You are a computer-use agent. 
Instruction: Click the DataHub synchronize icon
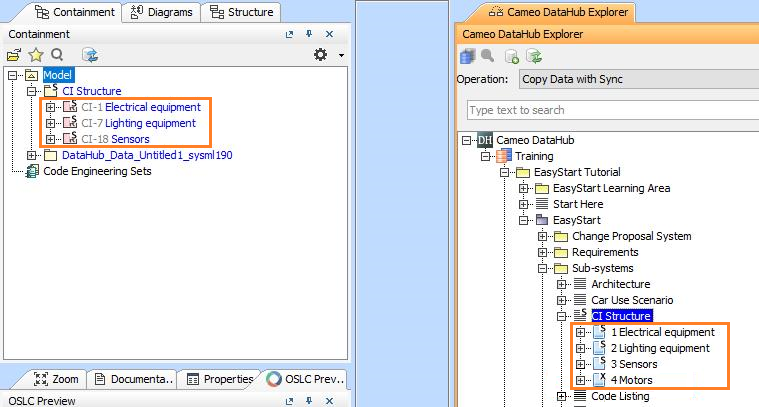tap(534, 56)
